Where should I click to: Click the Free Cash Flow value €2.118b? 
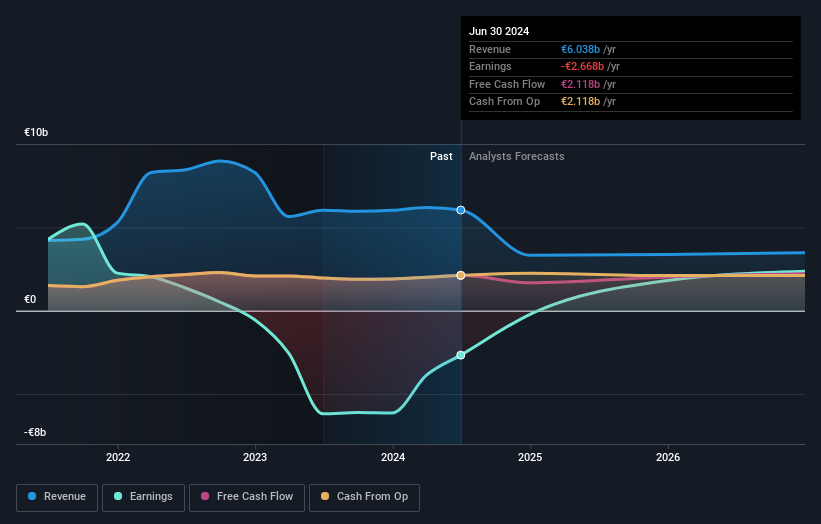pos(580,84)
